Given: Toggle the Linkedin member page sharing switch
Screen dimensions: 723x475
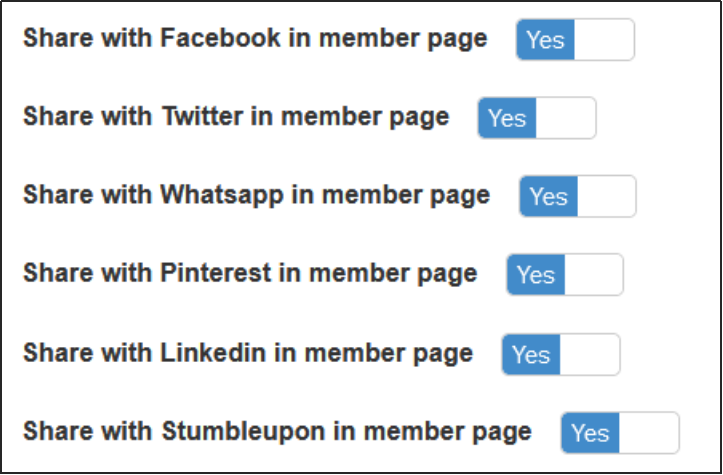Looking at the screenshot, I should pos(561,354).
